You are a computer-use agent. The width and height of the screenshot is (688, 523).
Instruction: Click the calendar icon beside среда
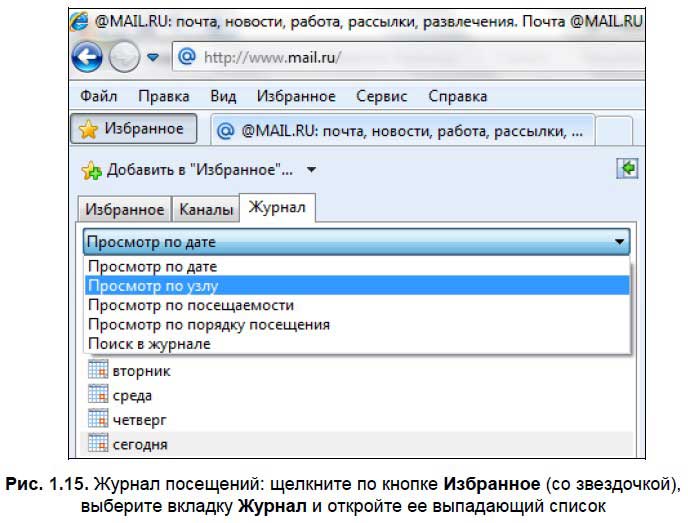(x=97, y=394)
